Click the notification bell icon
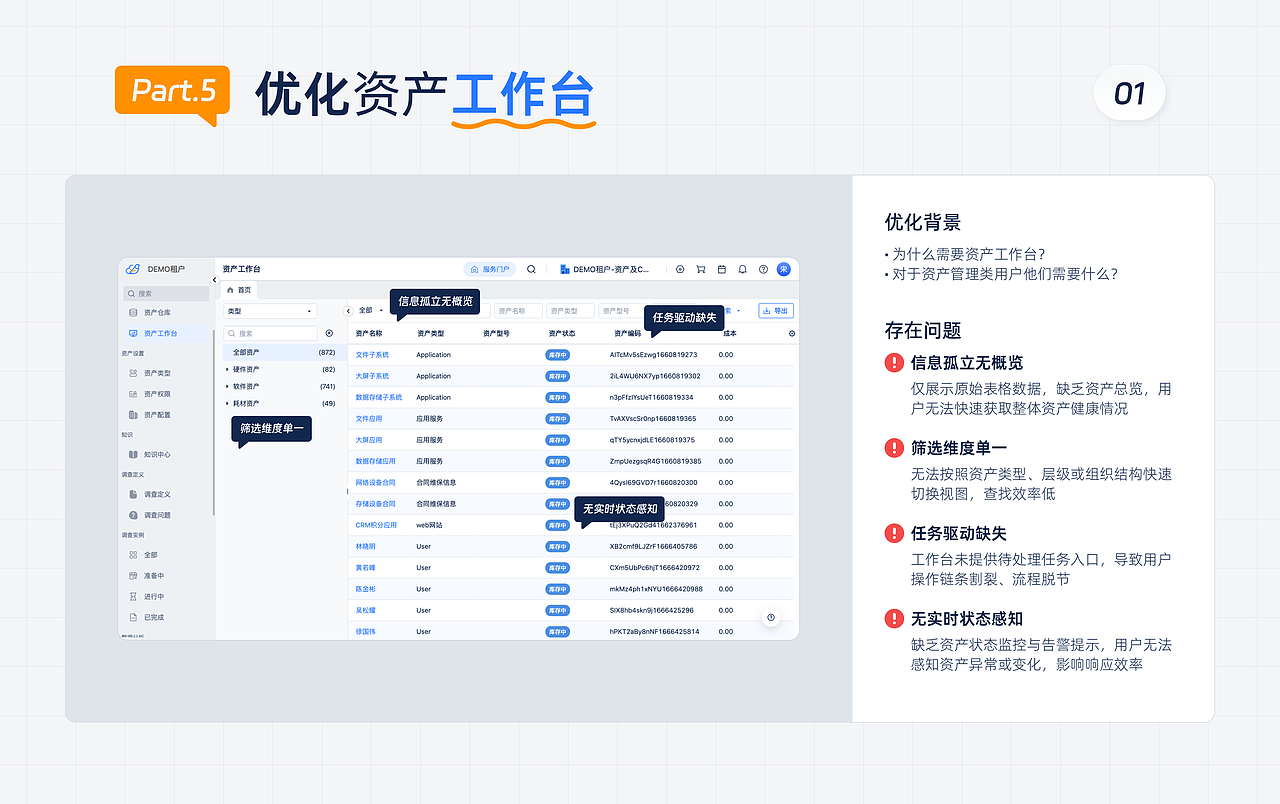The height and width of the screenshot is (804, 1280). click(741, 270)
